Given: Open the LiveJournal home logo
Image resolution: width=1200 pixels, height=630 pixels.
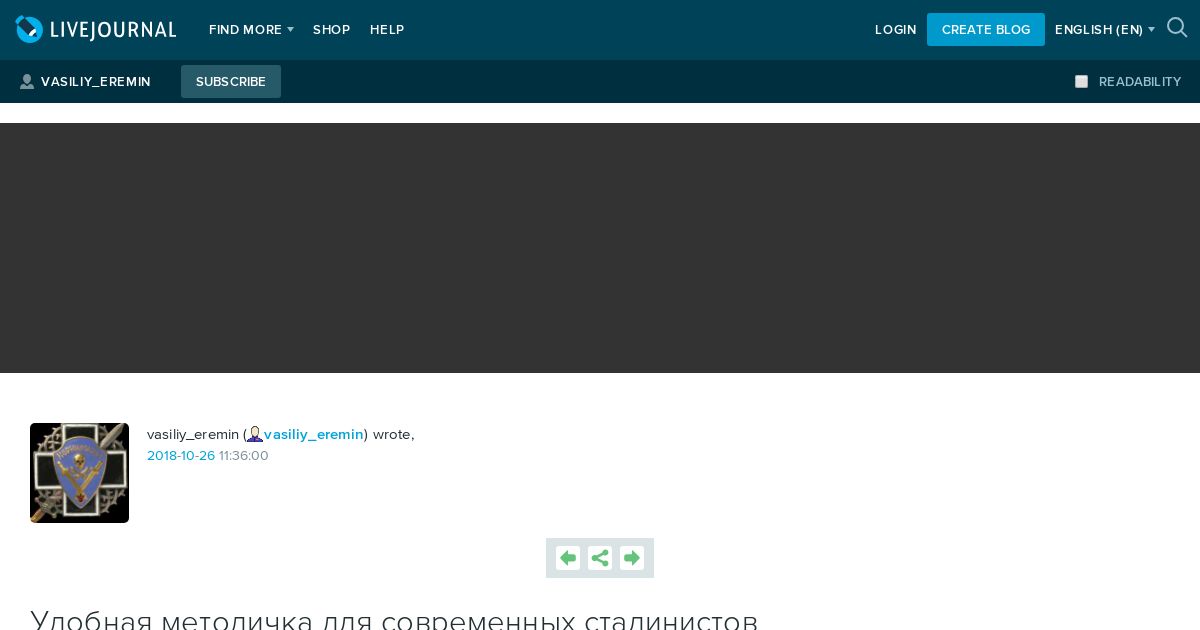Looking at the screenshot, I should point(96,30).
